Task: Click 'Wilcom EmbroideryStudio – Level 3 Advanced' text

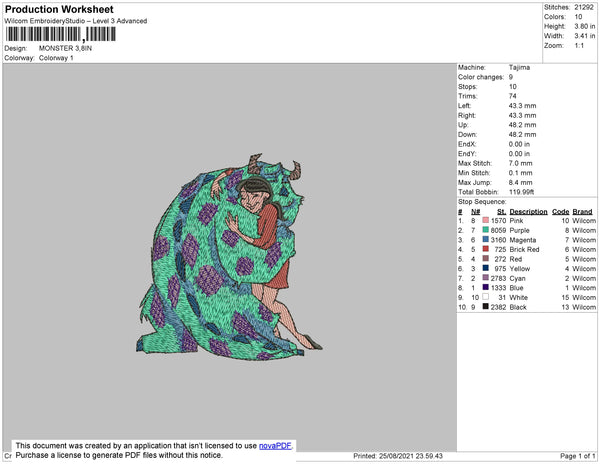Action: 76,21
